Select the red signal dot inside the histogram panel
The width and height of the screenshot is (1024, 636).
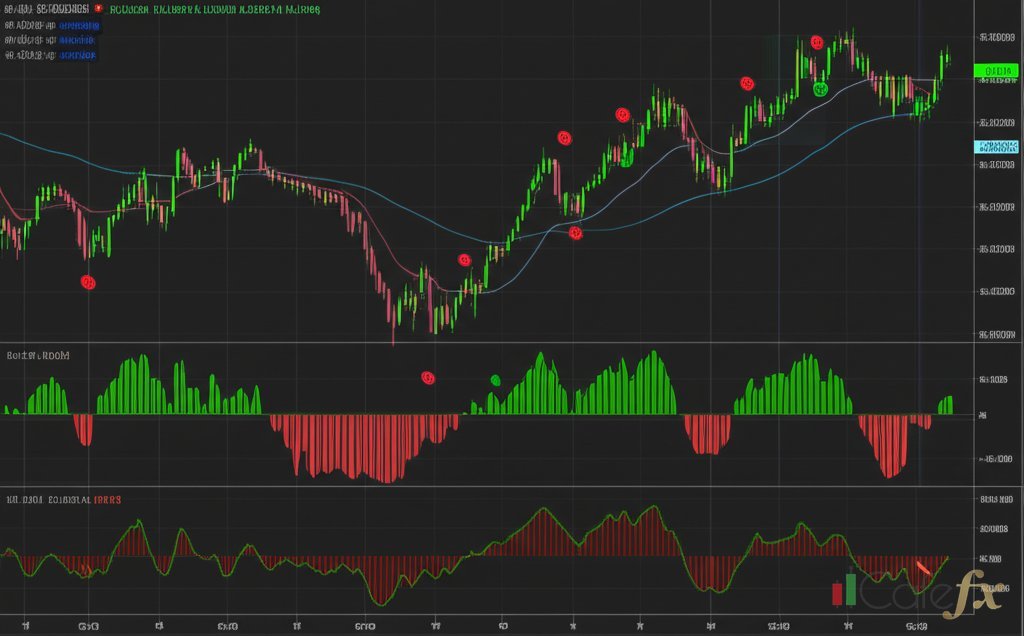coord(430,378)
